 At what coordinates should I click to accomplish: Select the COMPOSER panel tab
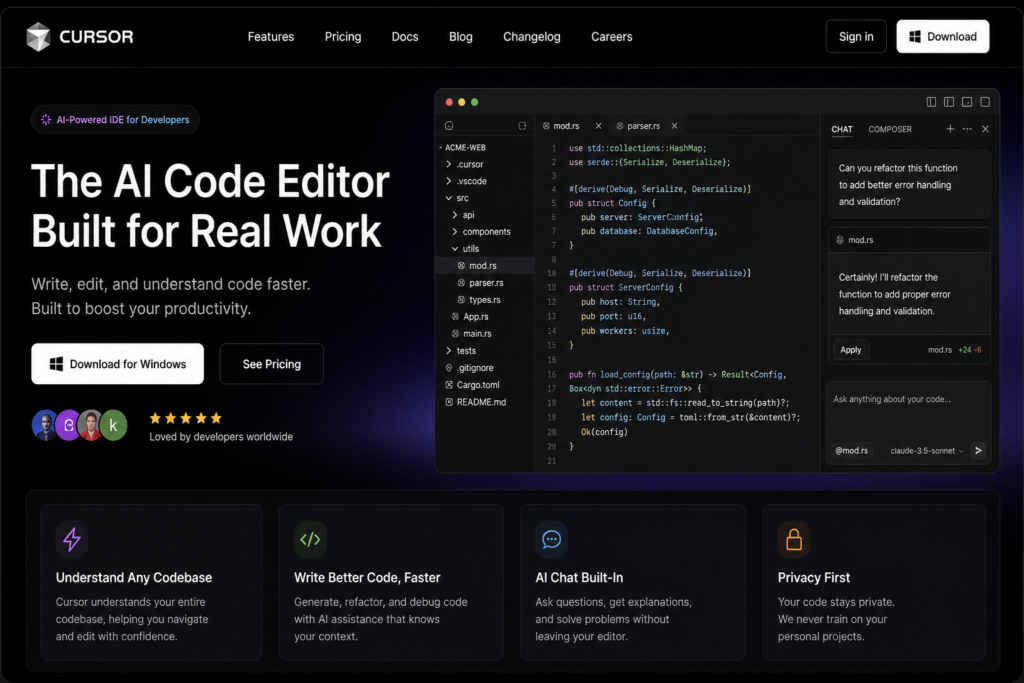click(889, 129)
